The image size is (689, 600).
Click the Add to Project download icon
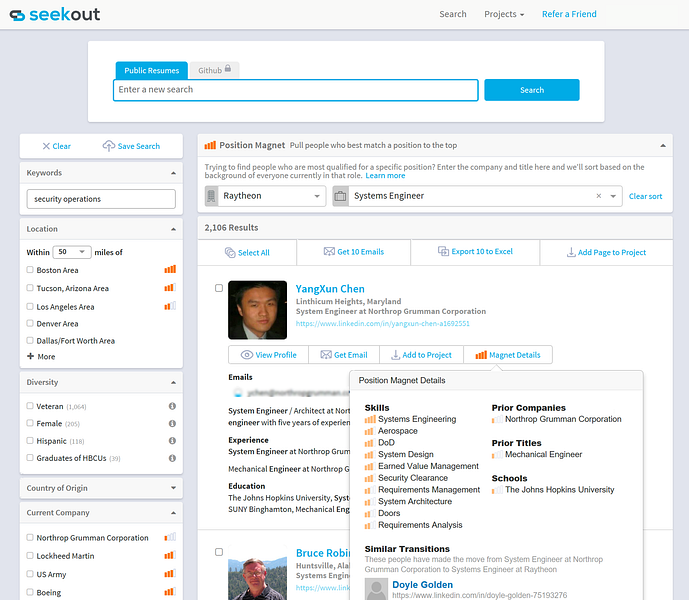pos(395,355)
